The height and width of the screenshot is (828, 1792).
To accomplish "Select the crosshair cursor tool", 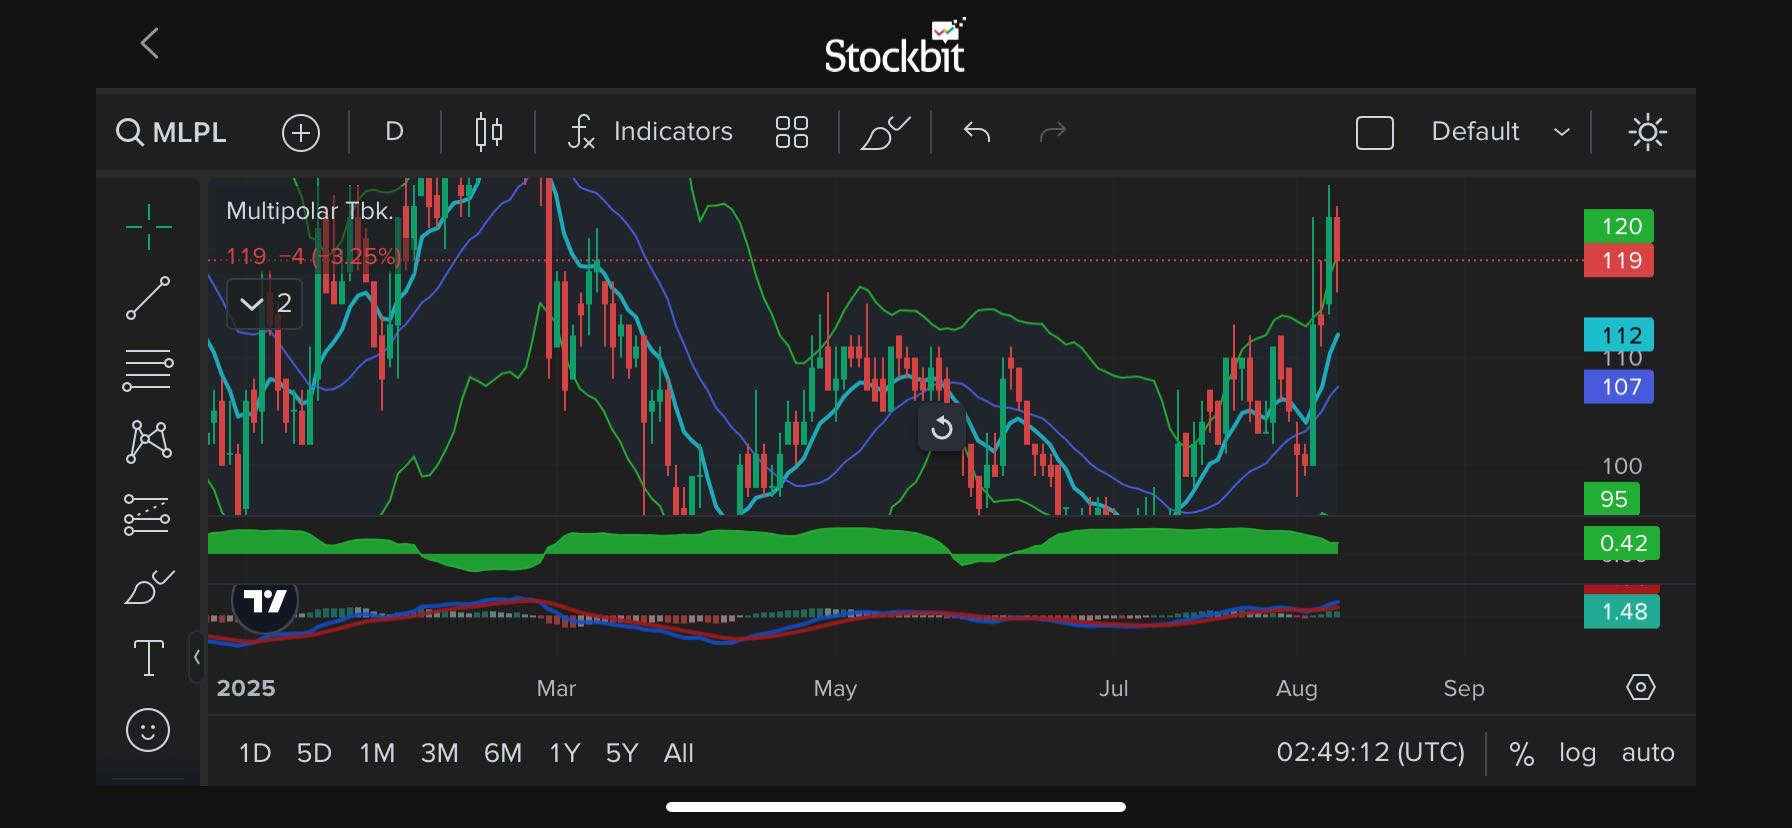I will click(x=148, y=227).
